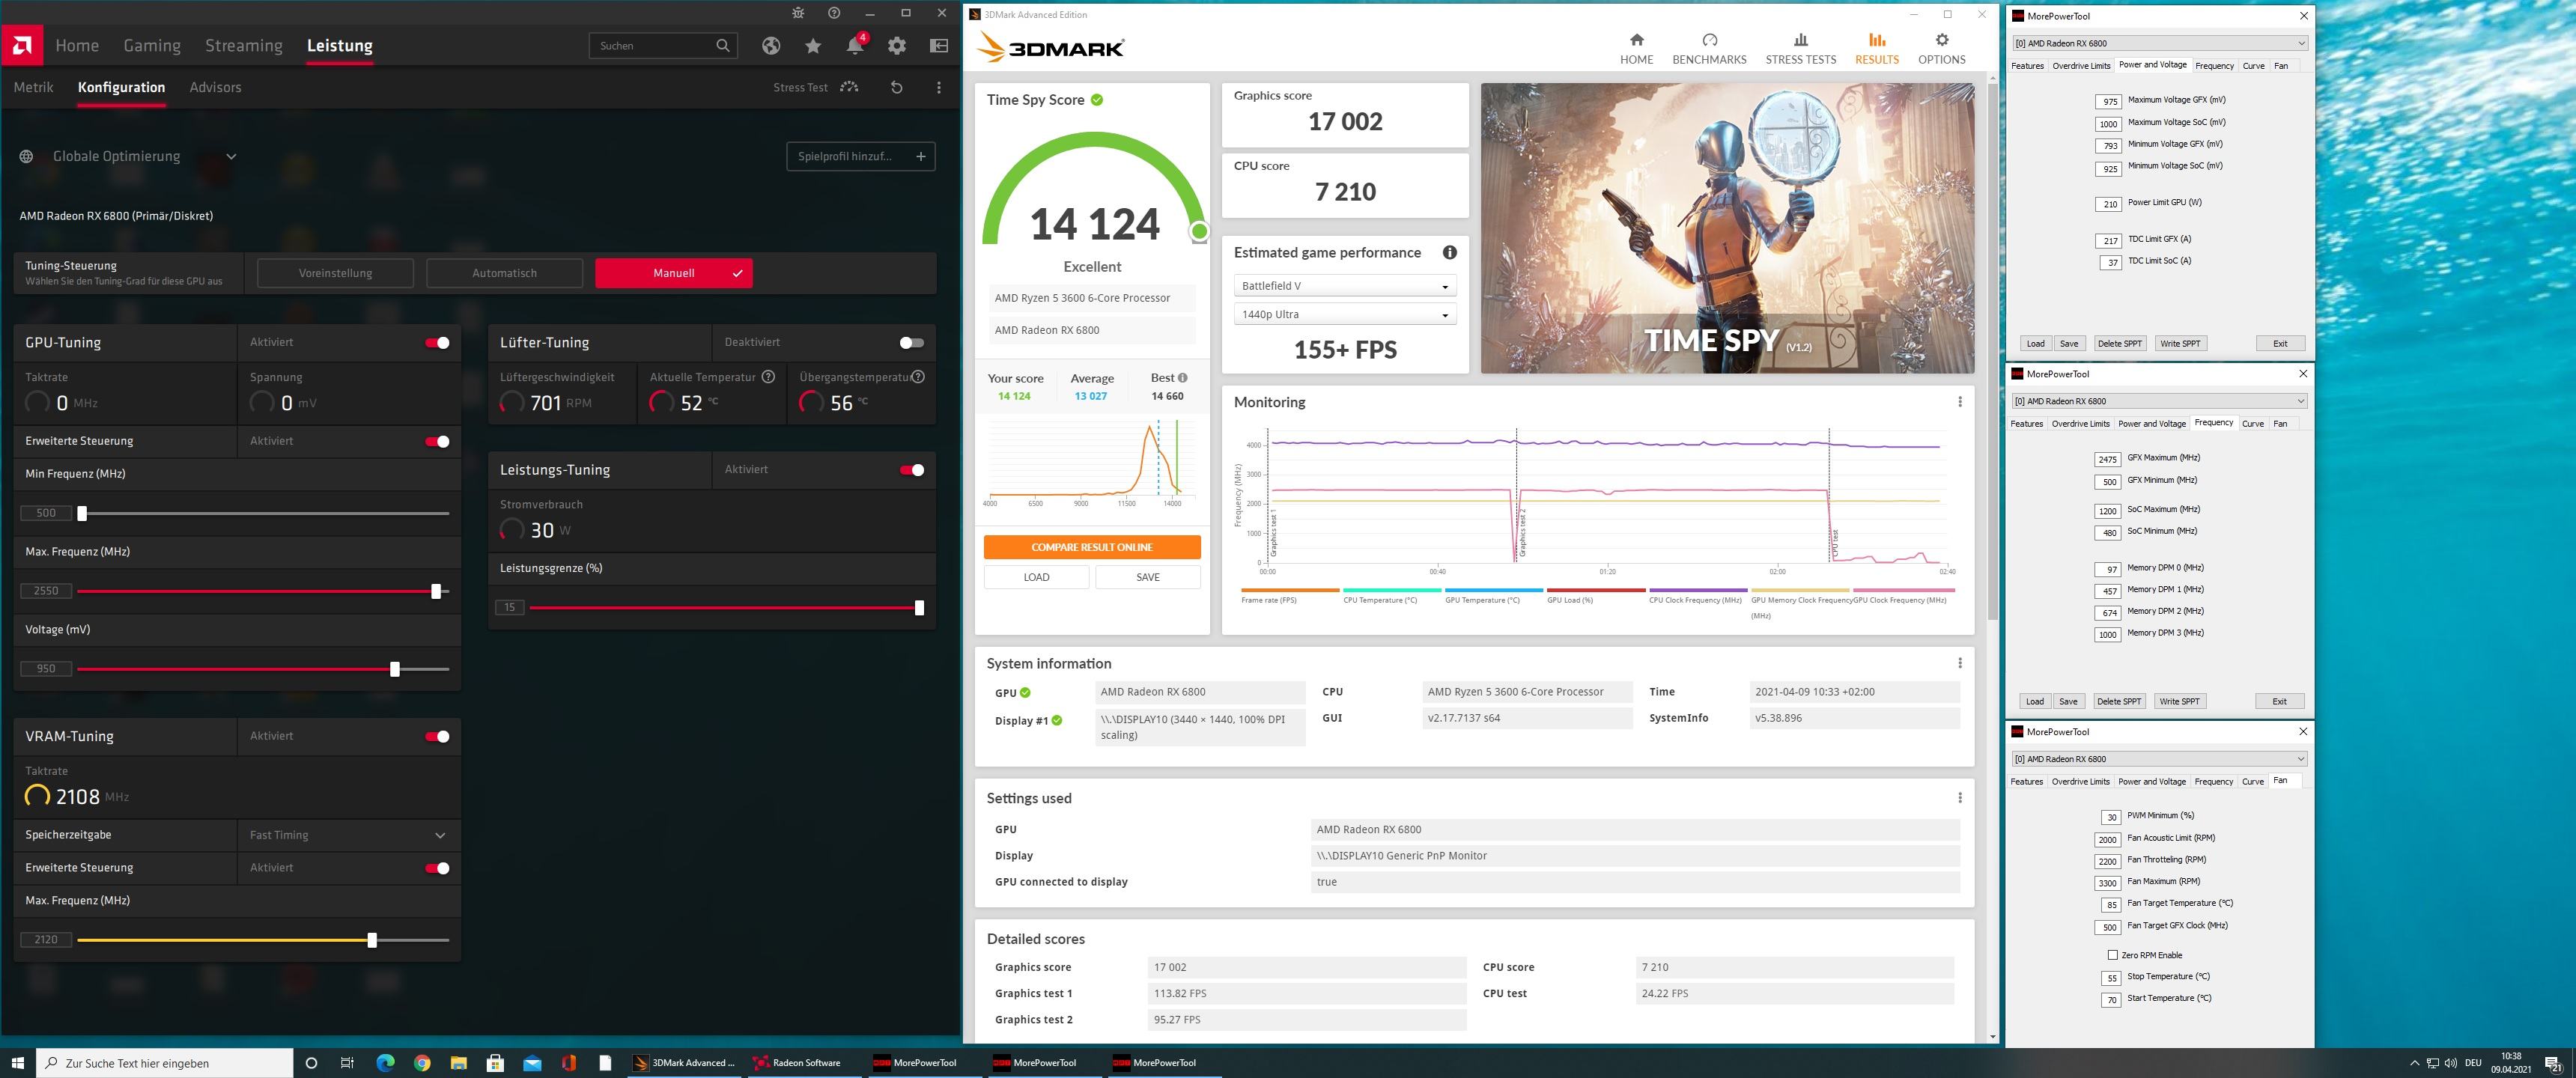2576x1078 pixels.
Task: Click help icon next to Übergangstemperatur
Action: pos(918,377)
